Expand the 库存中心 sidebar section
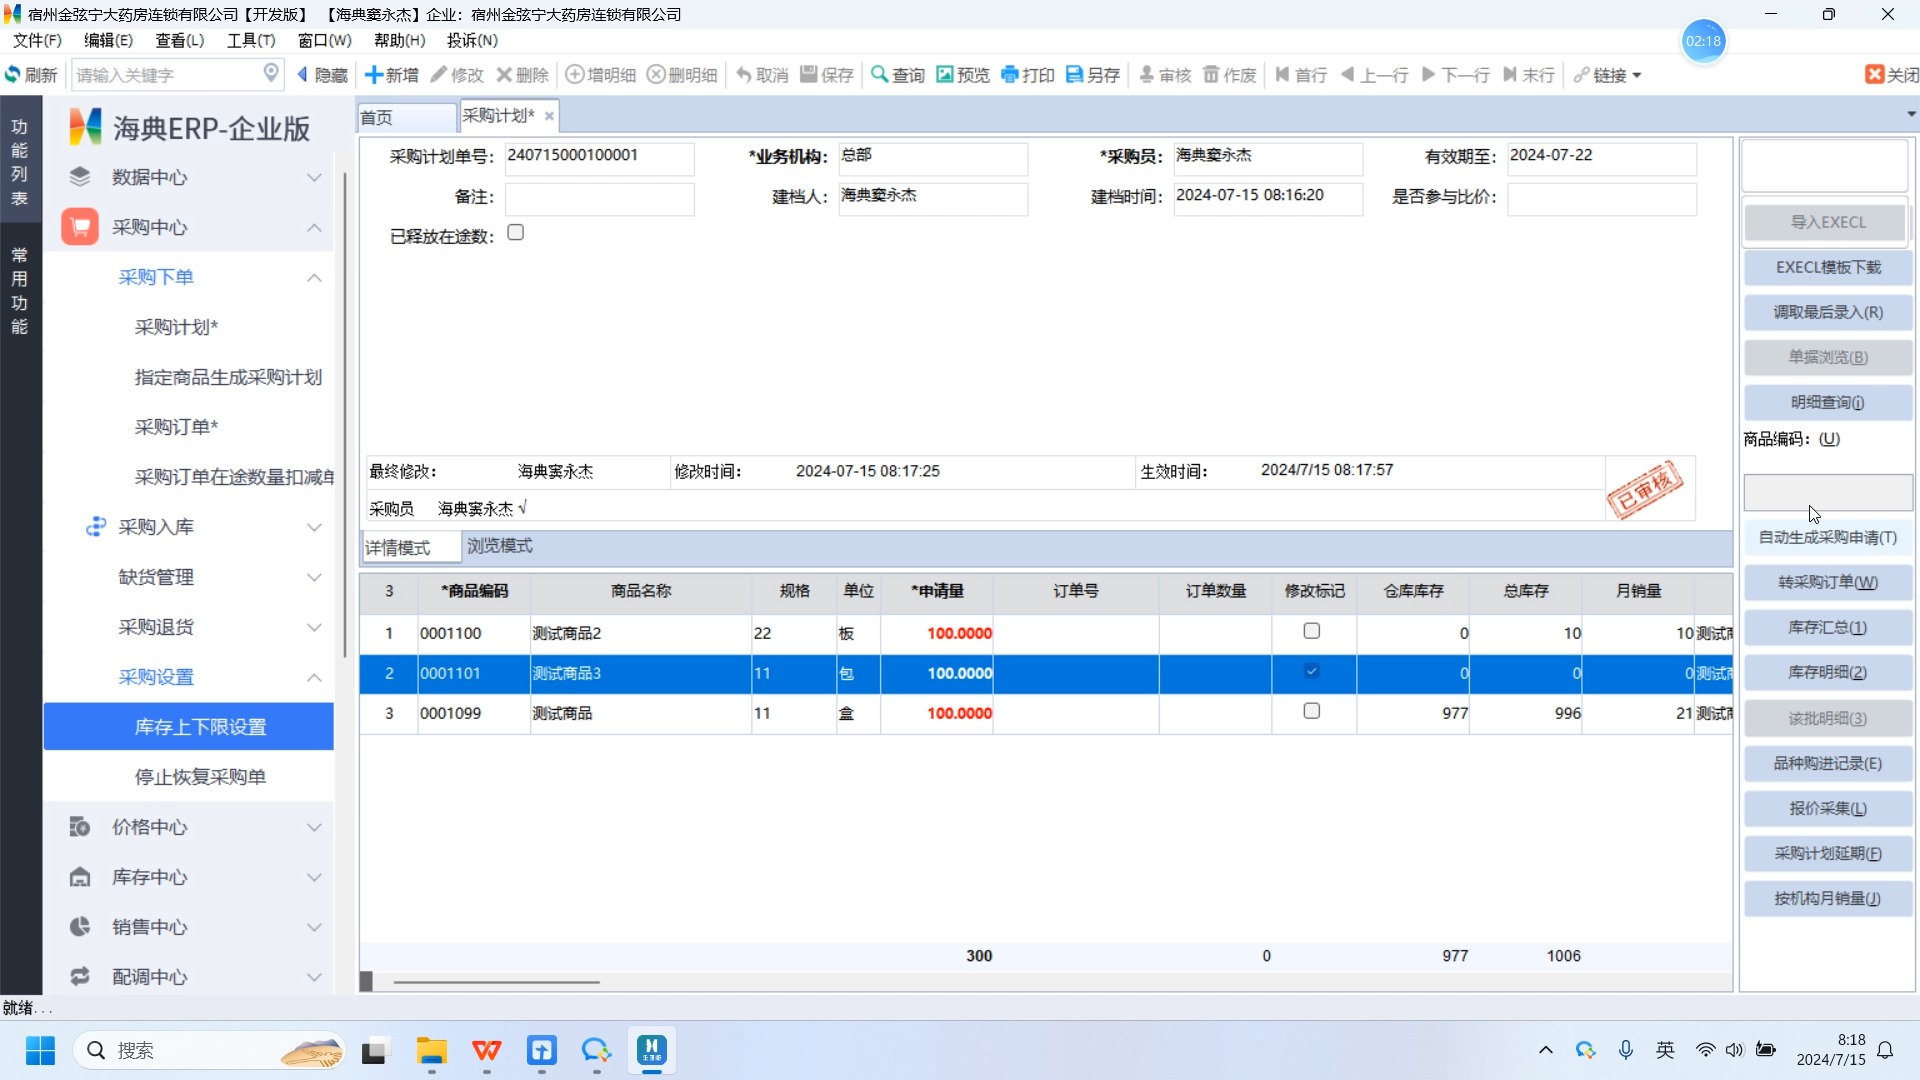 (x=314, y=877)
